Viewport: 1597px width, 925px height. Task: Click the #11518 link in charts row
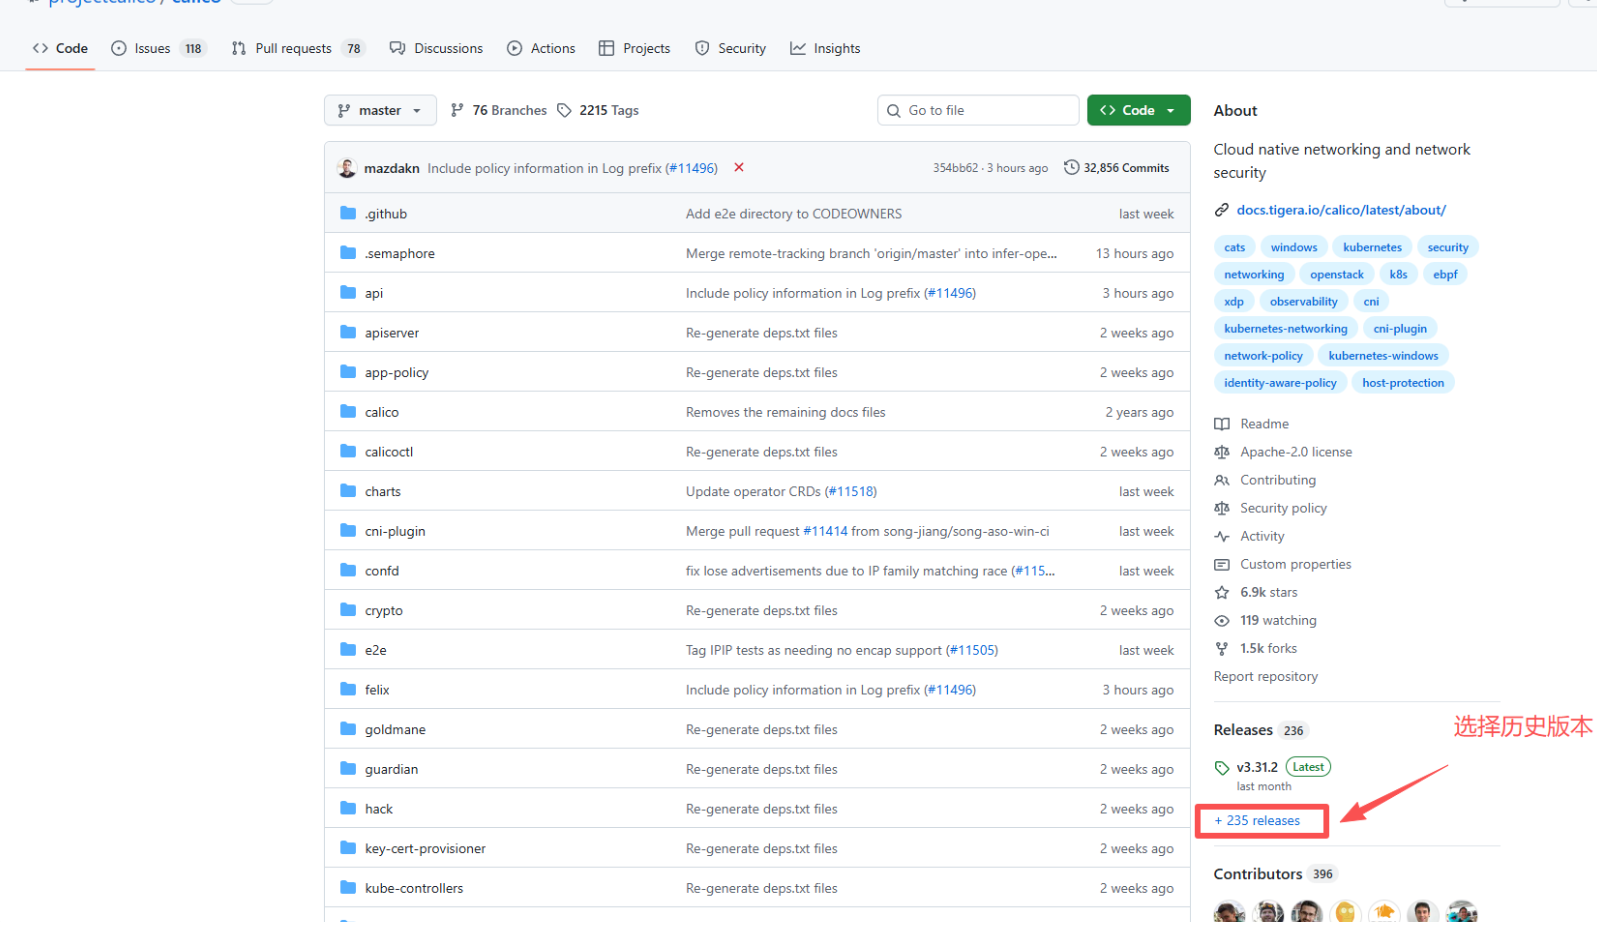coord(852,491)
